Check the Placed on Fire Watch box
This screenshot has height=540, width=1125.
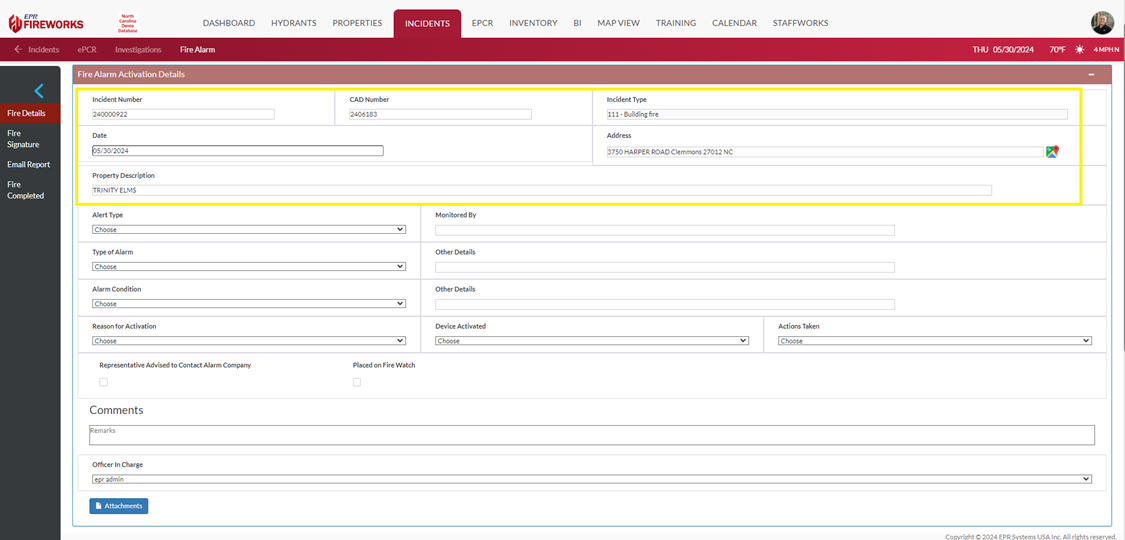tap(357, 382)
